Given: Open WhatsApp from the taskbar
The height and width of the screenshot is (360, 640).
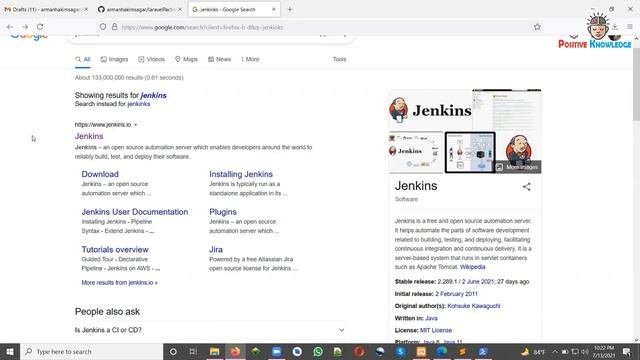Looking at the screenshot, I should tap(318, 351).
